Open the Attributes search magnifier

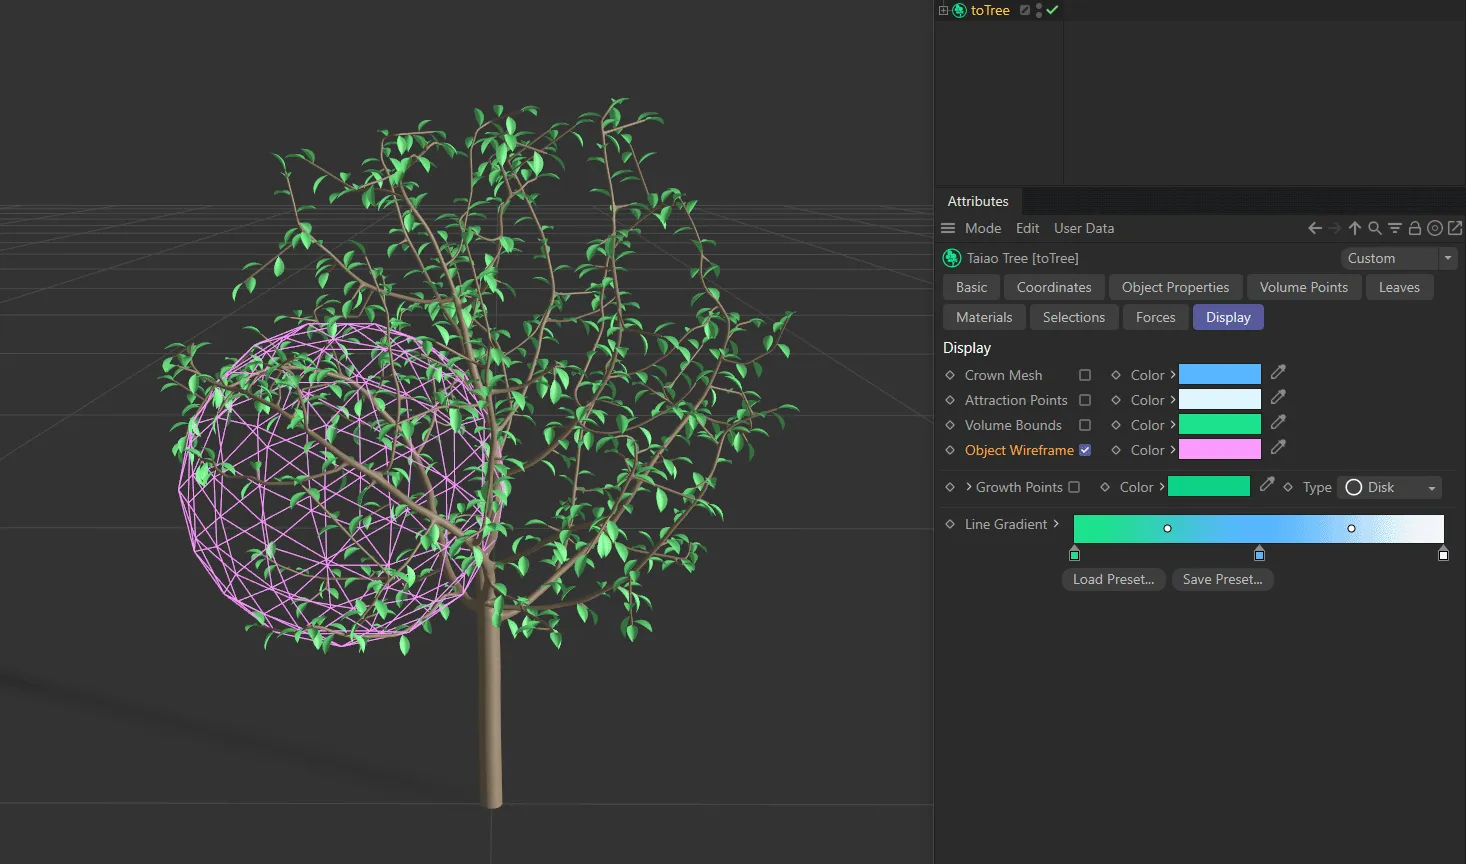pos(1374,228)
